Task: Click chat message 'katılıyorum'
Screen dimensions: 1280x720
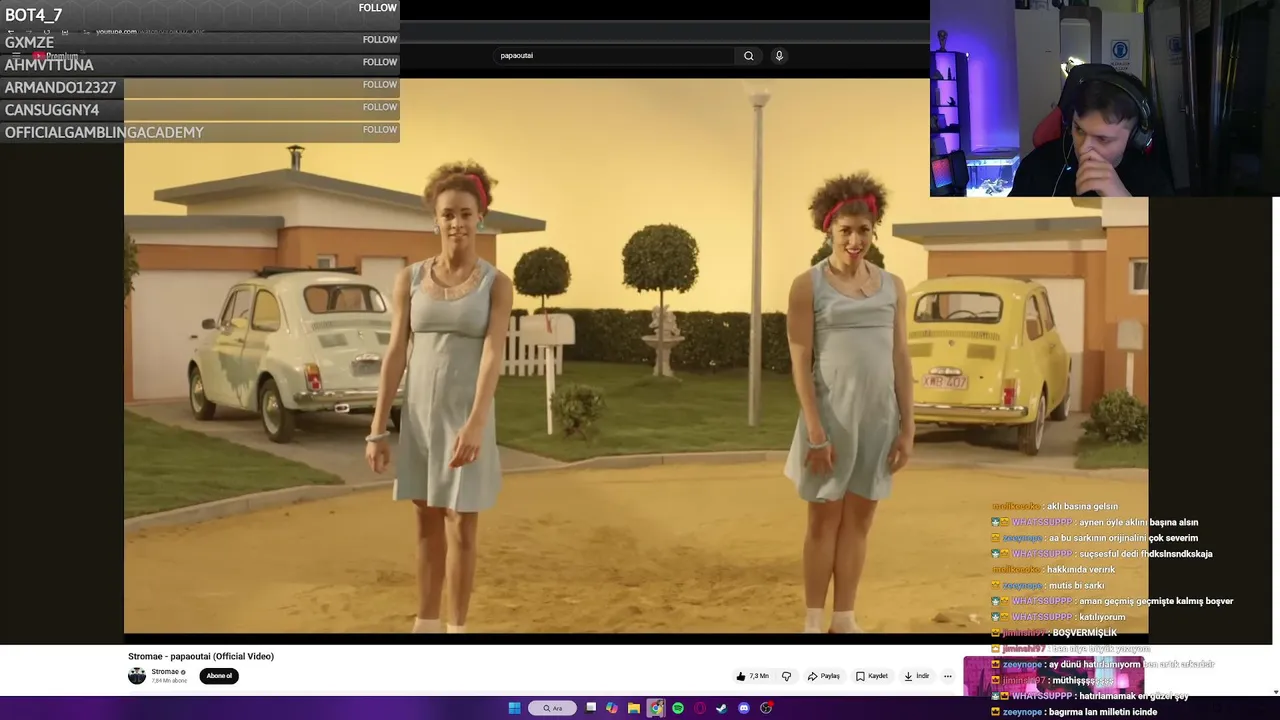Action: click(x=1101, y=617)
